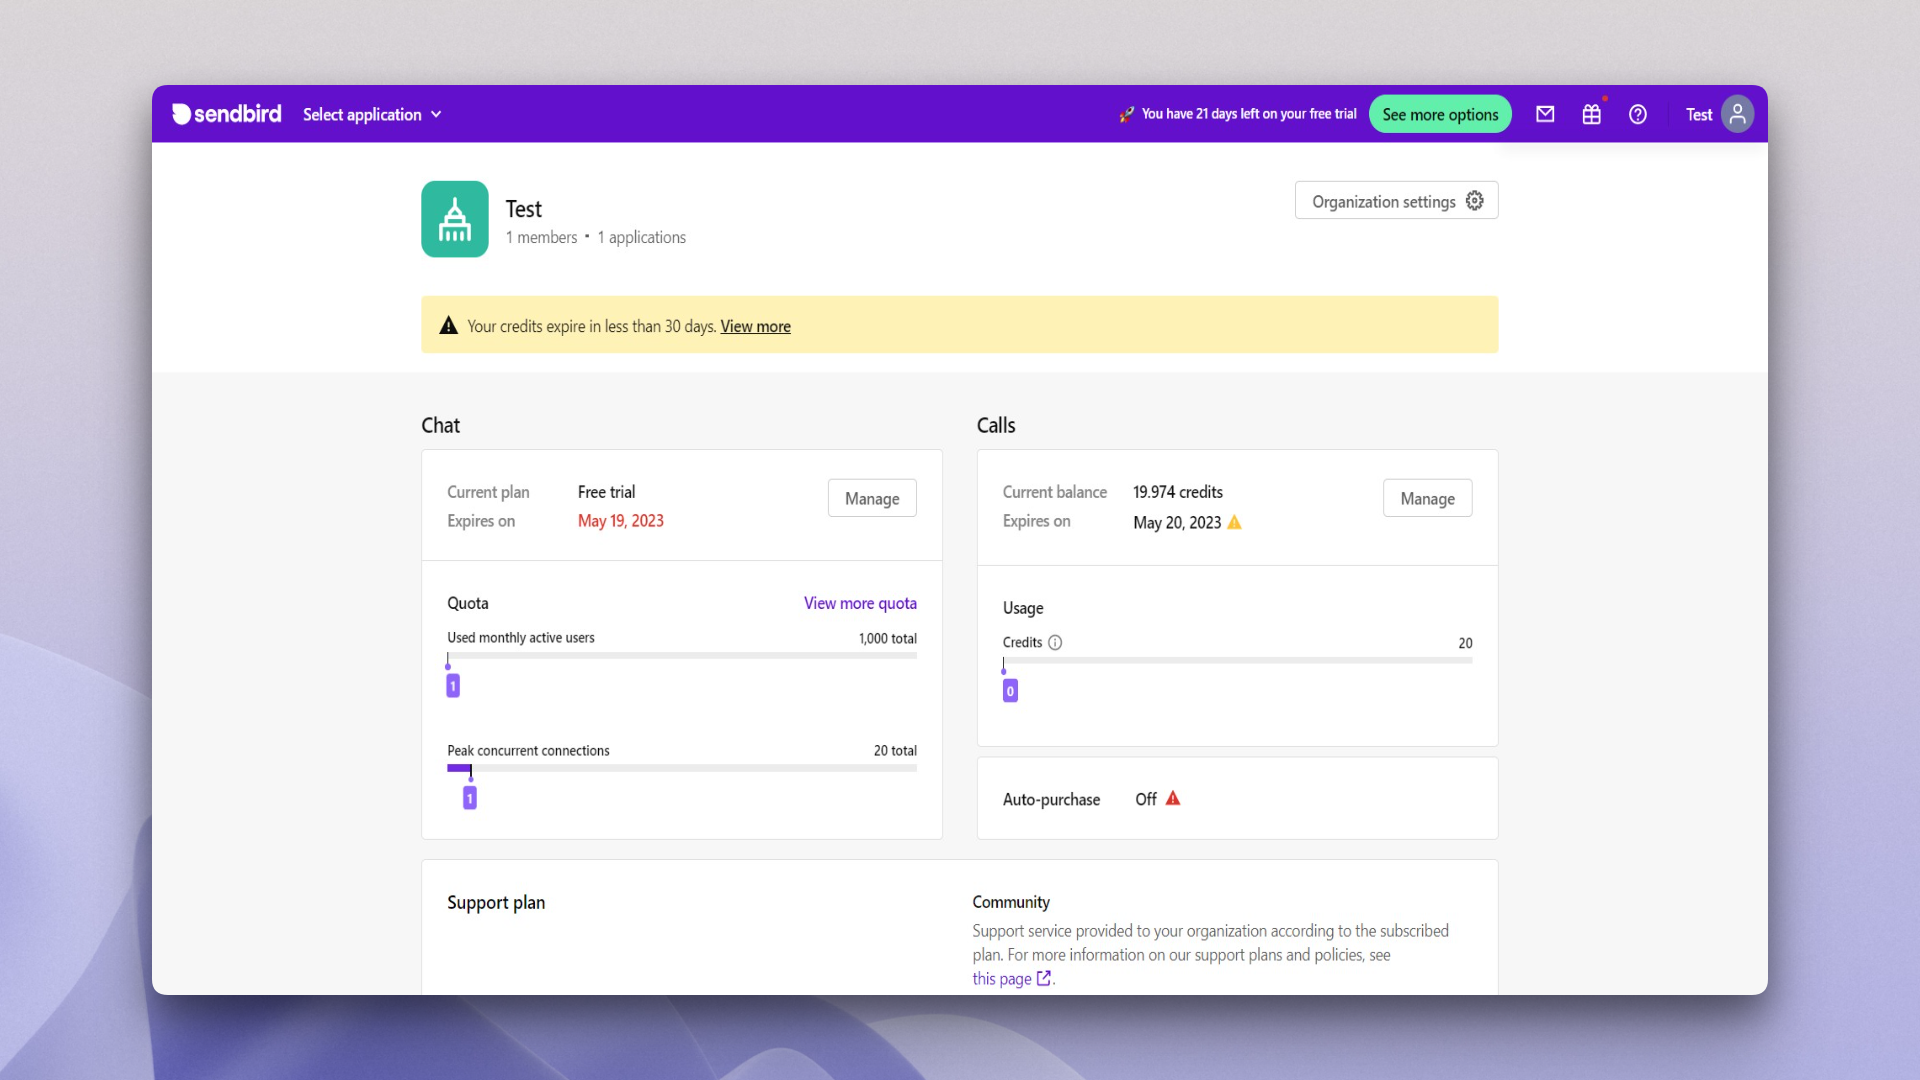
Task: Click the info icon next to Credits
Action: click(x=1056, y=642)
